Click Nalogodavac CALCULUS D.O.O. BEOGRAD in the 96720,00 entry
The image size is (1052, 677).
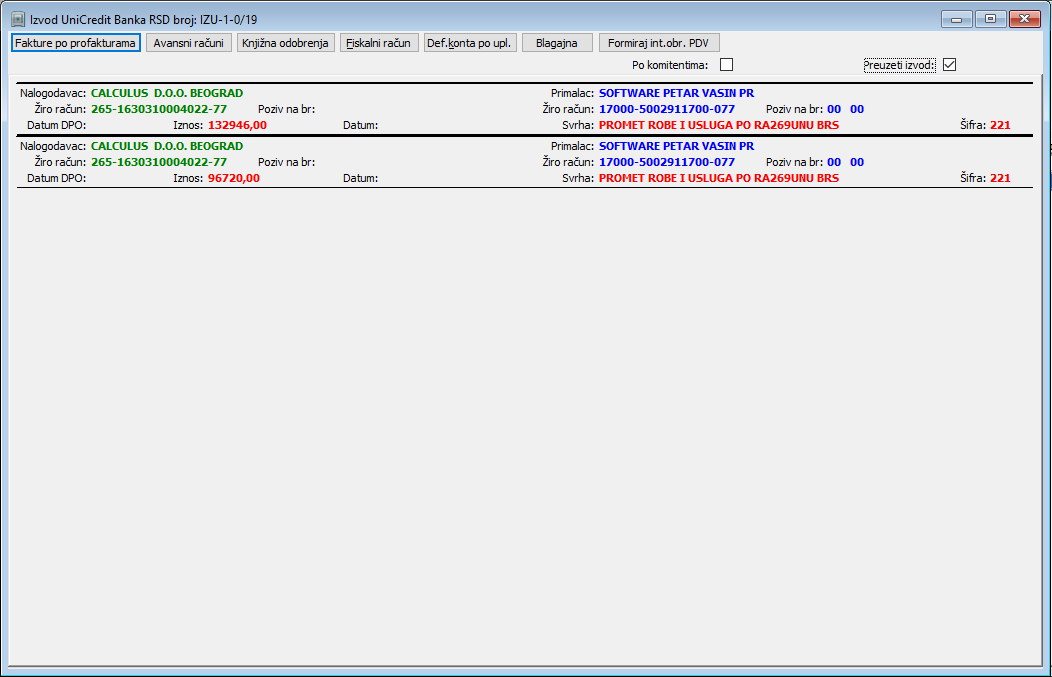167,146
